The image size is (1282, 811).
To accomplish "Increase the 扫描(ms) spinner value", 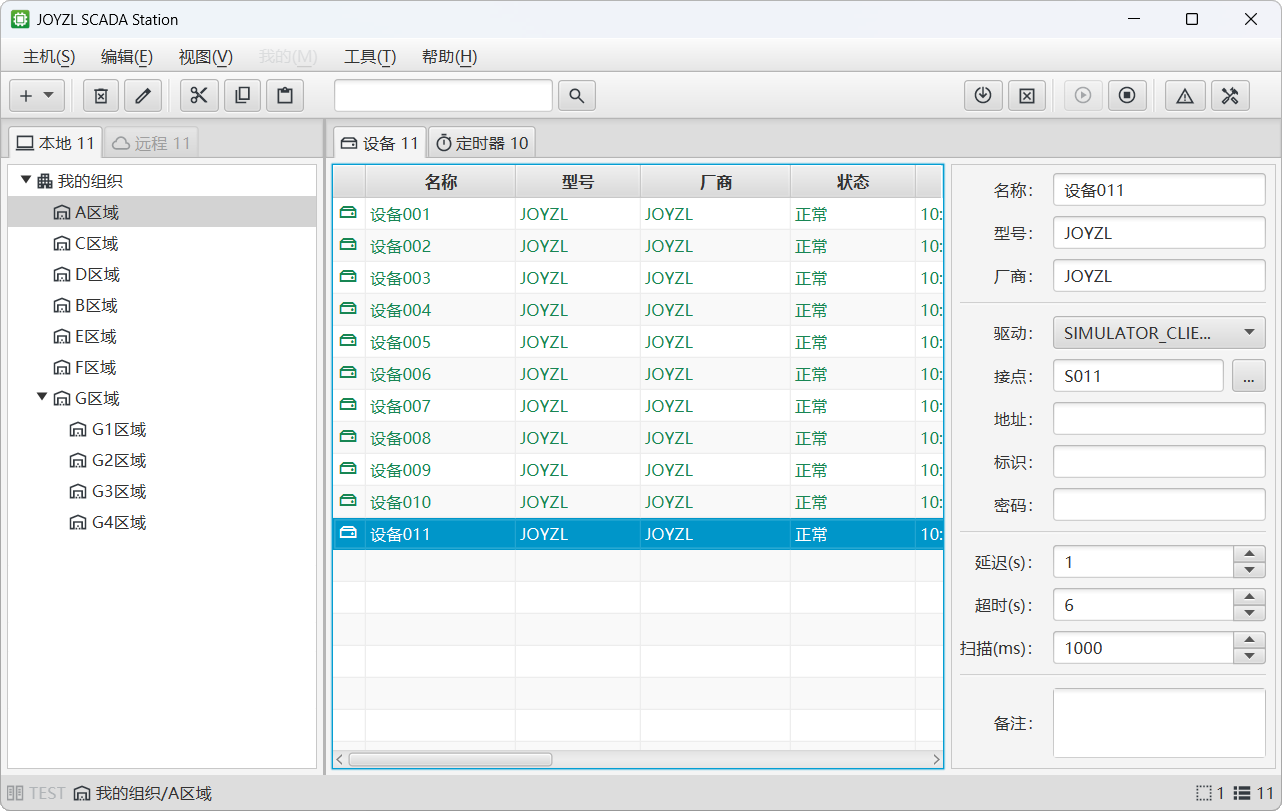I will coord(1249,640).
